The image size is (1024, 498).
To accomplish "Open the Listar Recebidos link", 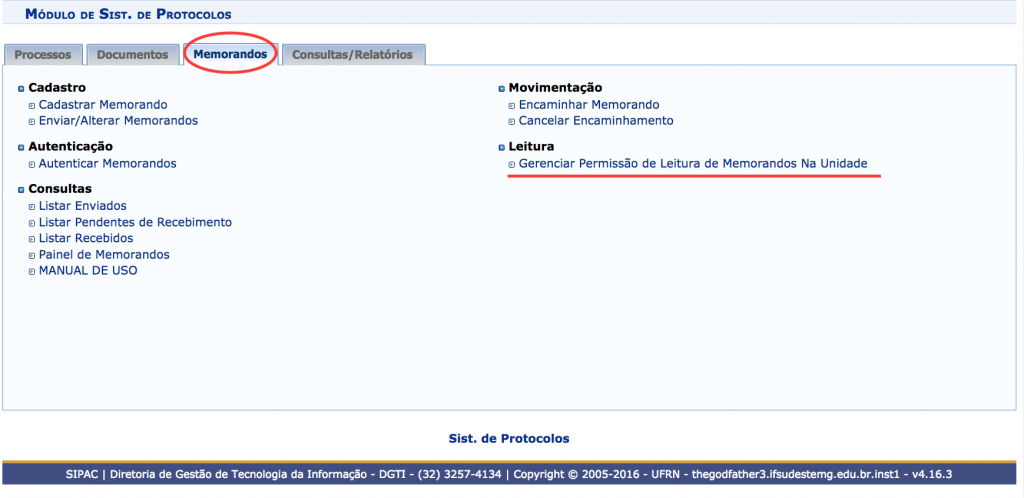I will (x=86, y=238).
